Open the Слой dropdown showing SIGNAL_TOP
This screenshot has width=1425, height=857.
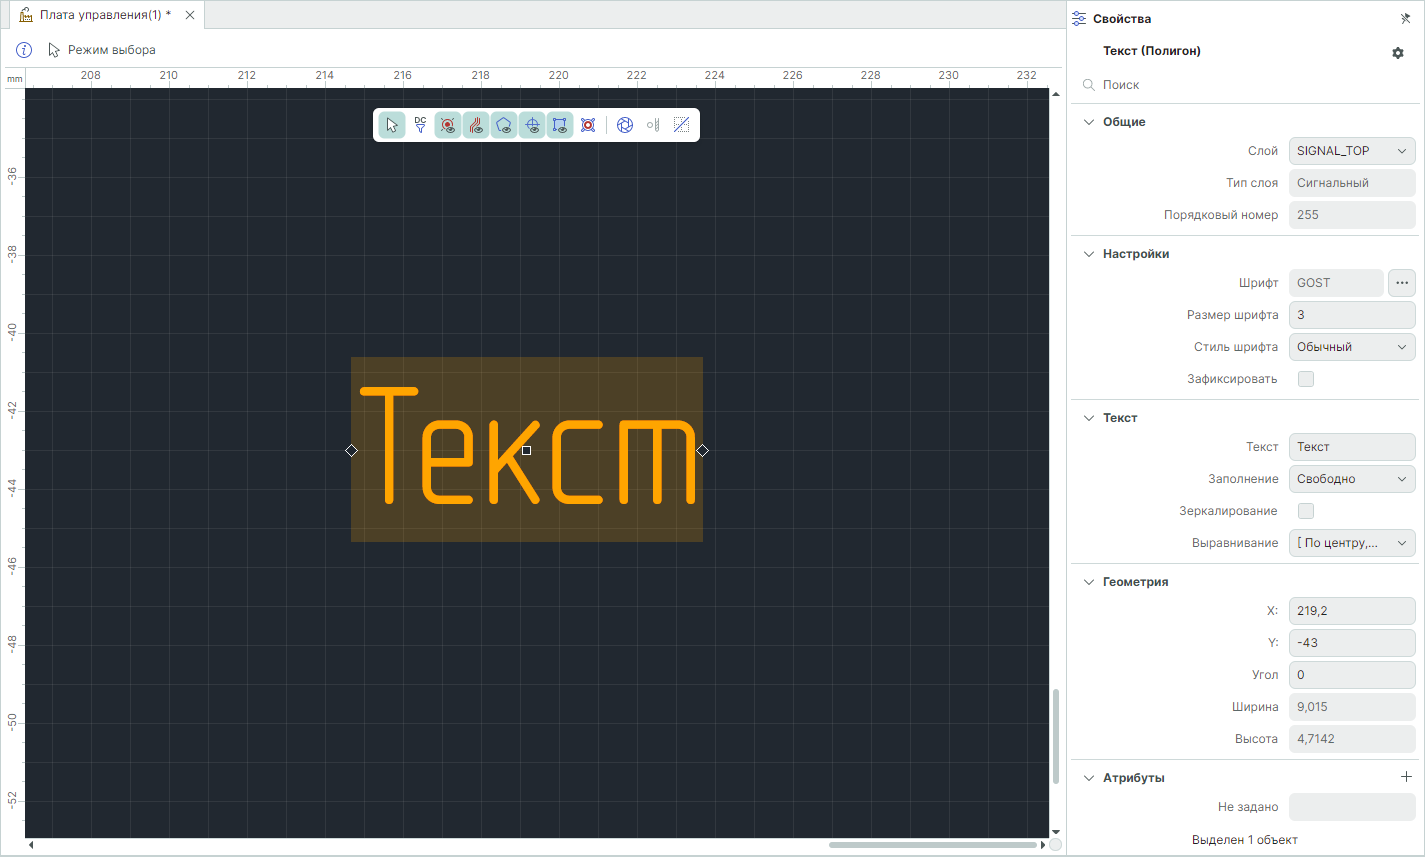[1351, 151]
